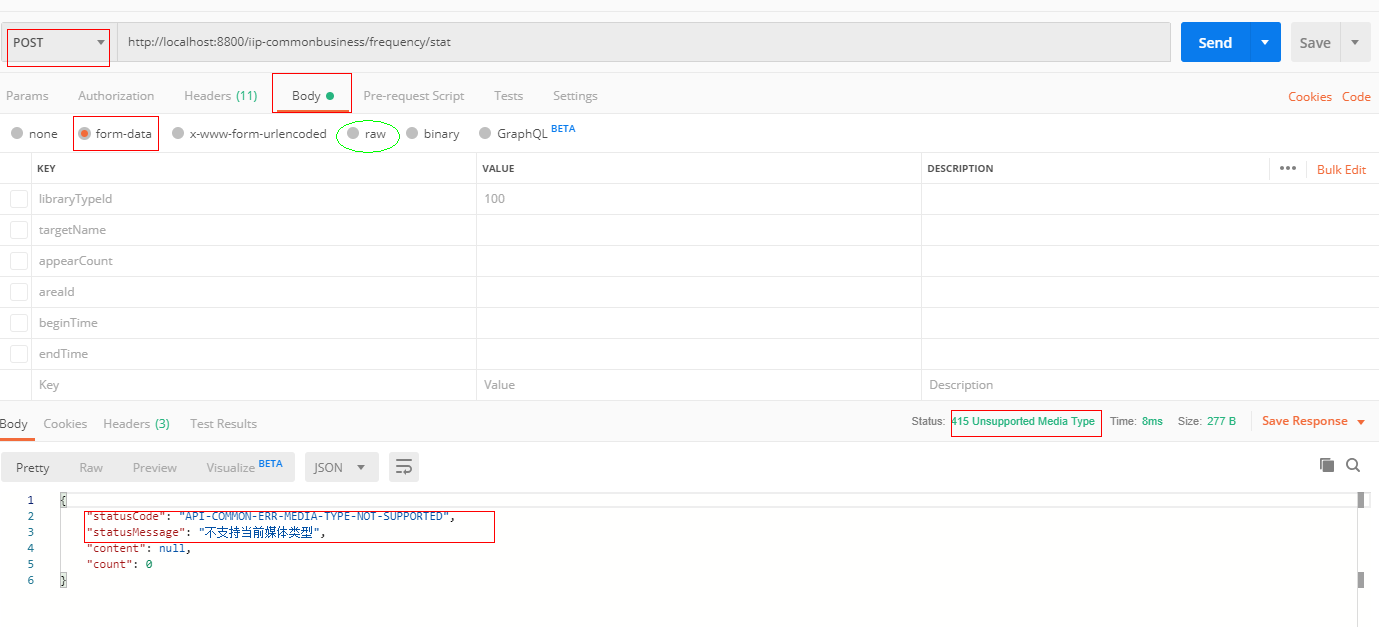Click the new Value input field
Screen dimensions: 1379x627
[699, 385]
